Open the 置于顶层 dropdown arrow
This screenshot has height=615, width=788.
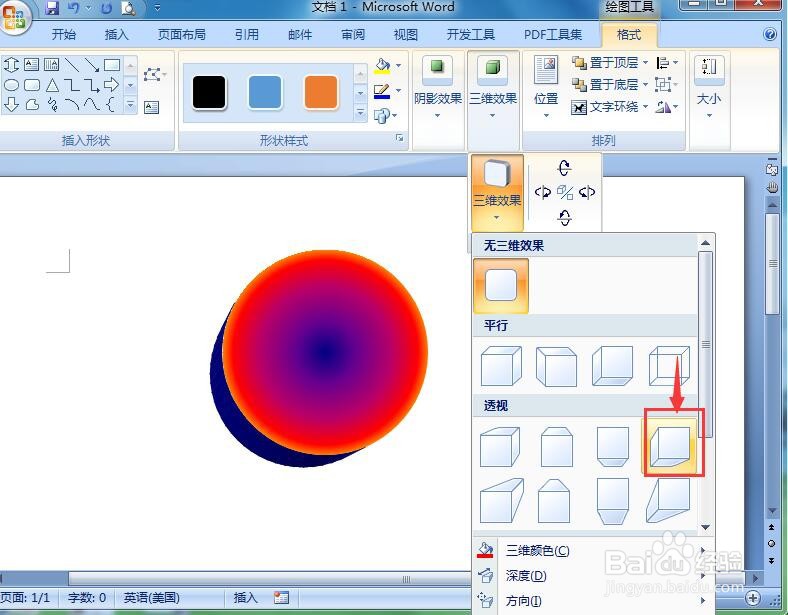point(645,63)
